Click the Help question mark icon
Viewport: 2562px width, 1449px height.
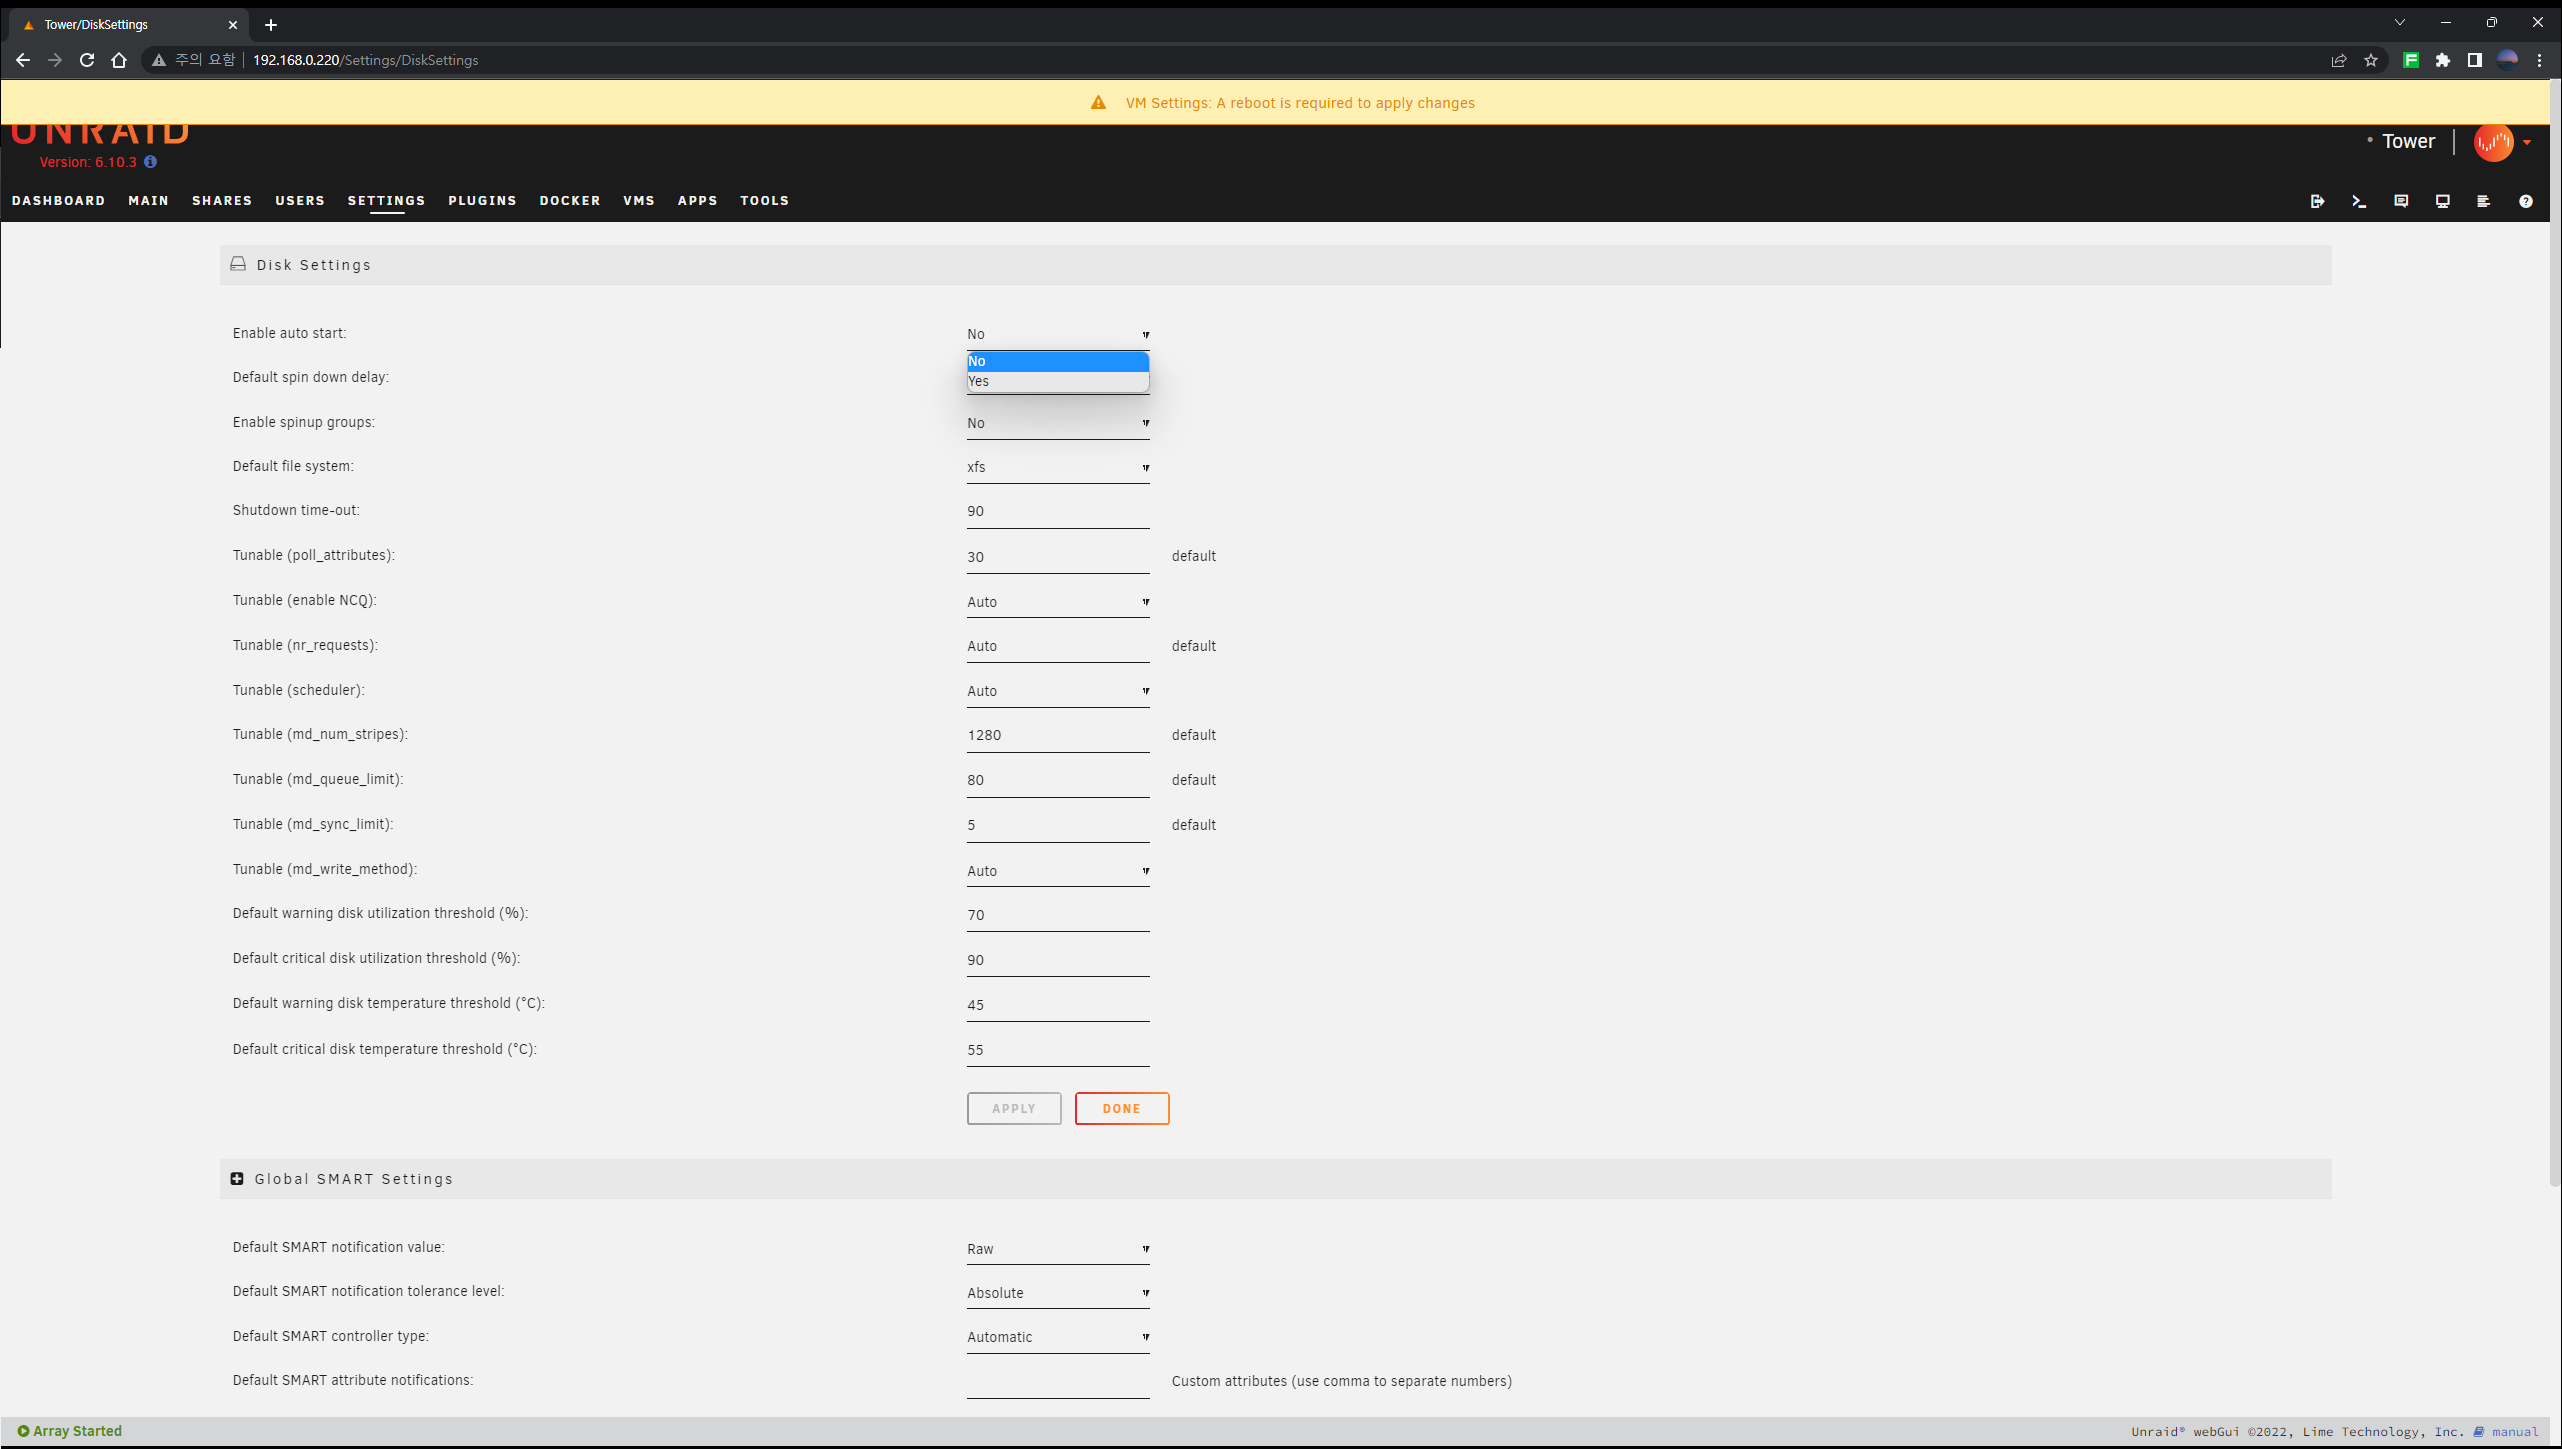coord(2525,201)
